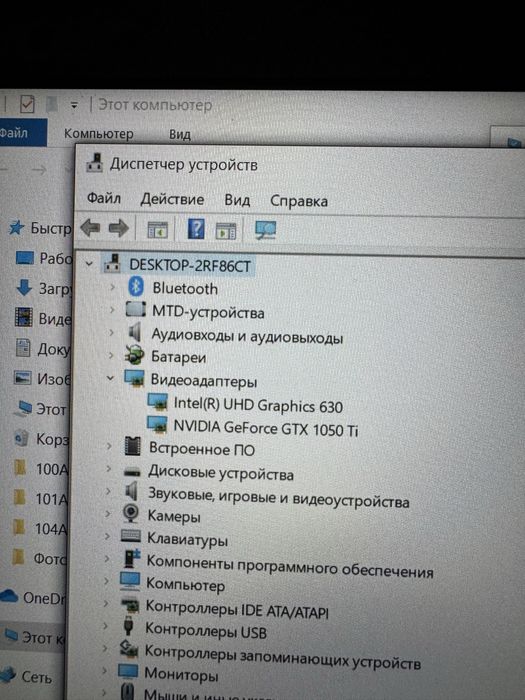525x700 pixels.
Task: Open the documents folder in Explorer sidebar
Action: pyautogui.click(x=42, y=349)
